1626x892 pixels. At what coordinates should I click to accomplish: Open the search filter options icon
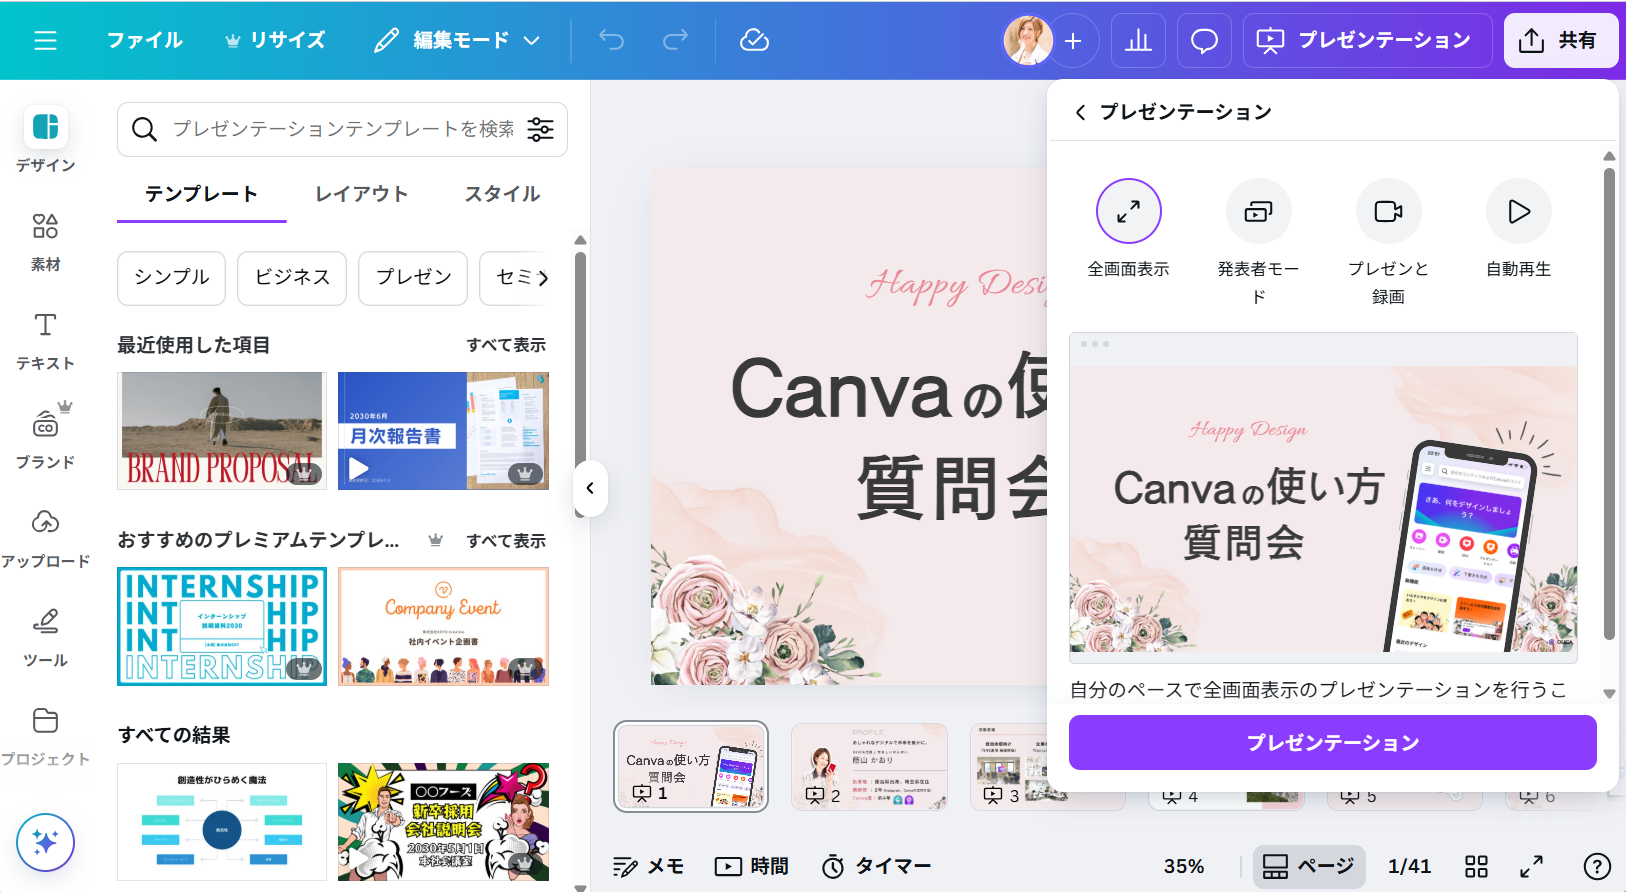(x=541, y=129)
